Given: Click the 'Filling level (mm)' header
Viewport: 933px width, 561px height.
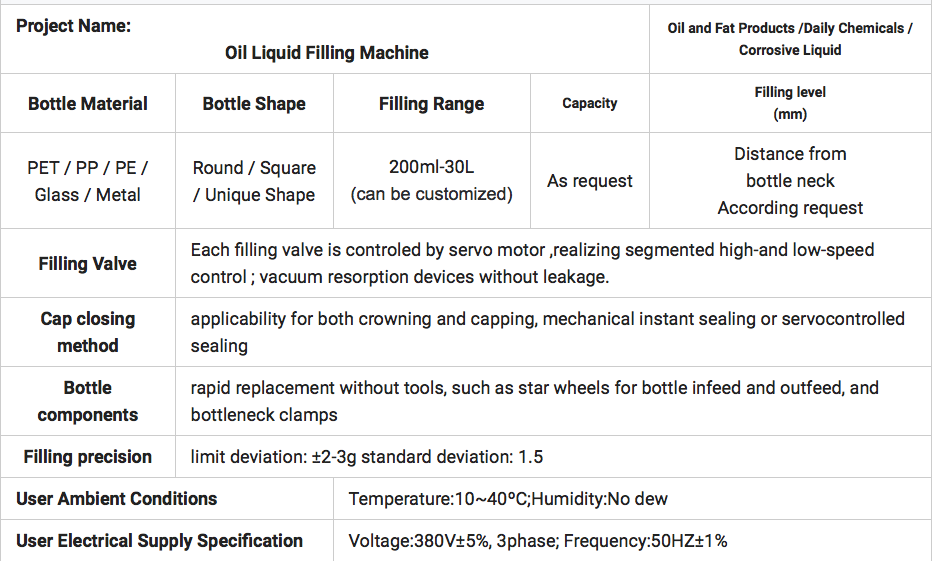Looking at the screenshot, I should [x=789, y=103].
